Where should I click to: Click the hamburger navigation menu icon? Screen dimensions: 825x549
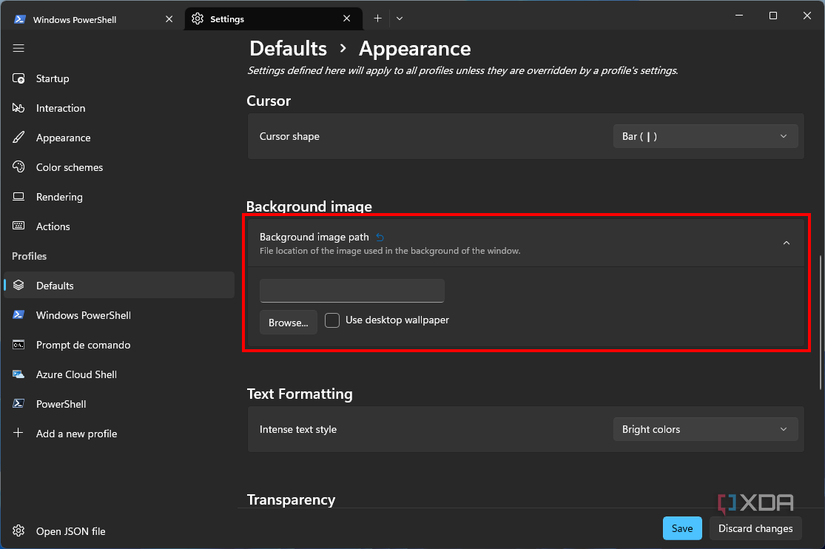[18, 48]
